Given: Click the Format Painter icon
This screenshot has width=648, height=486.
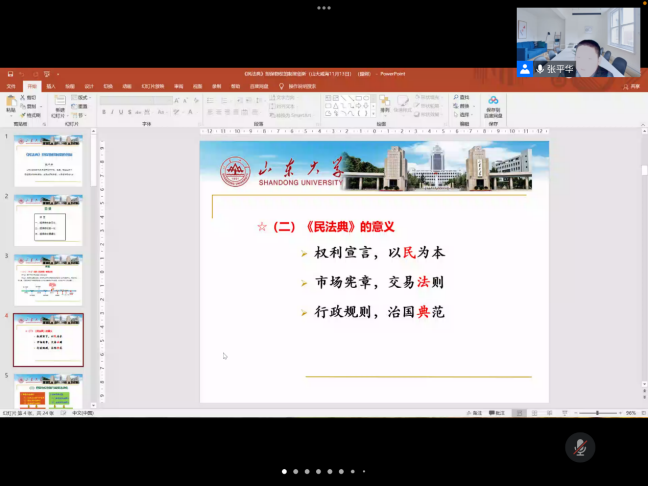Looking at the screenshot, I should (x=30, y=115).
